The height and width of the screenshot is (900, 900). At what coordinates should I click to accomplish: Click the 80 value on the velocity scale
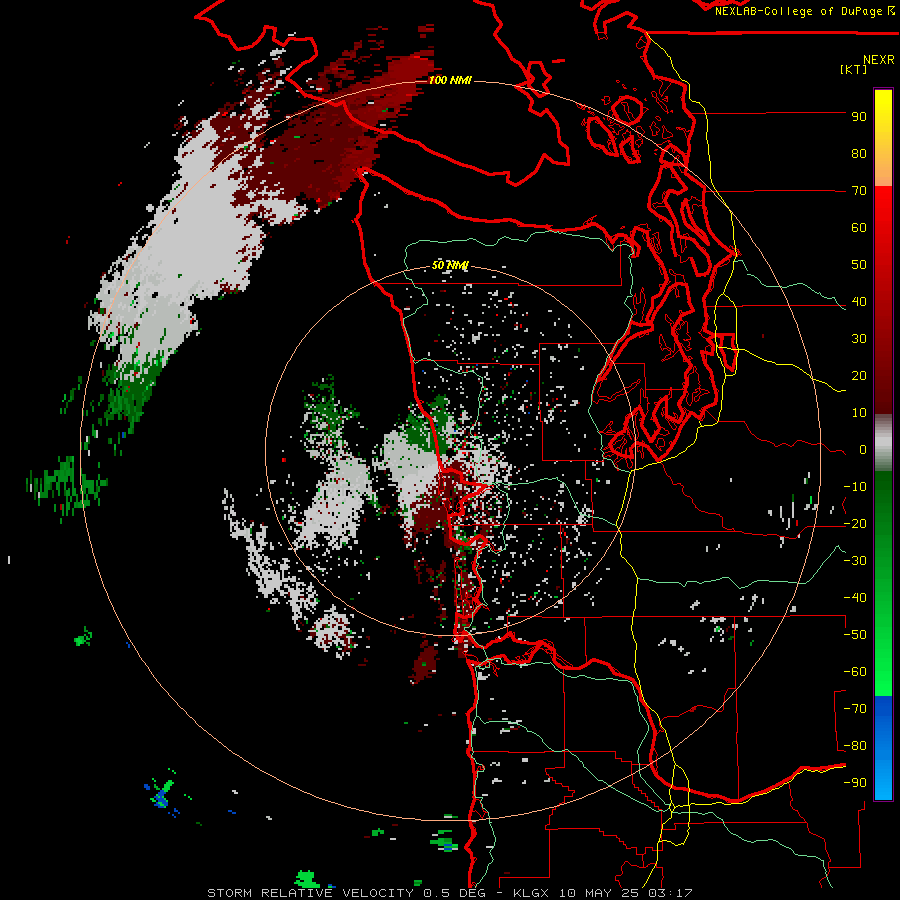click(x=859, y=153)
